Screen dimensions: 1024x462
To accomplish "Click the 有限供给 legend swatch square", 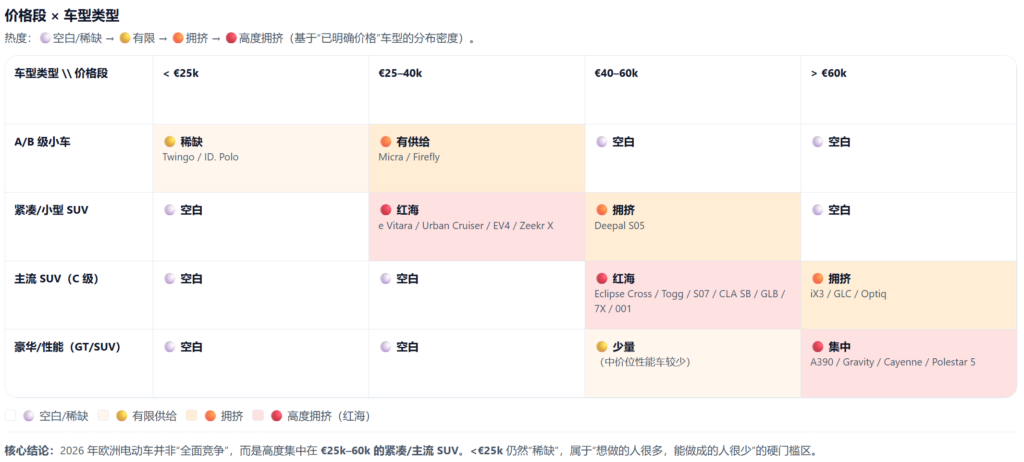I will pos(103,415).
